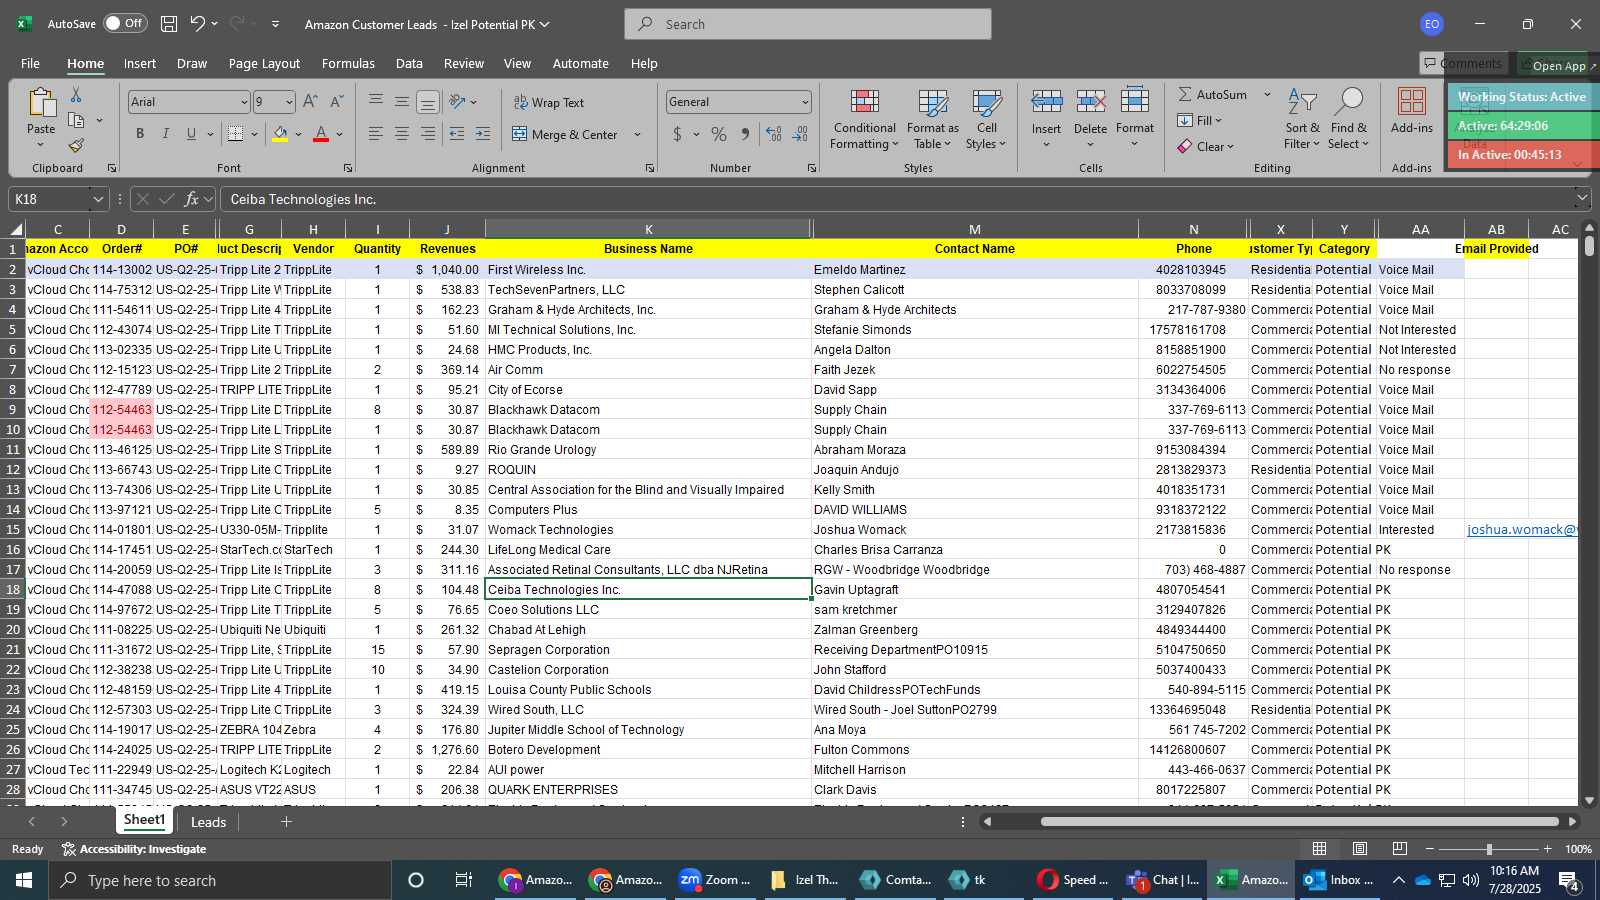Click the Insert Function fx icon
Viewport: 1600px width, 900px height.
(x=191, y=199)
